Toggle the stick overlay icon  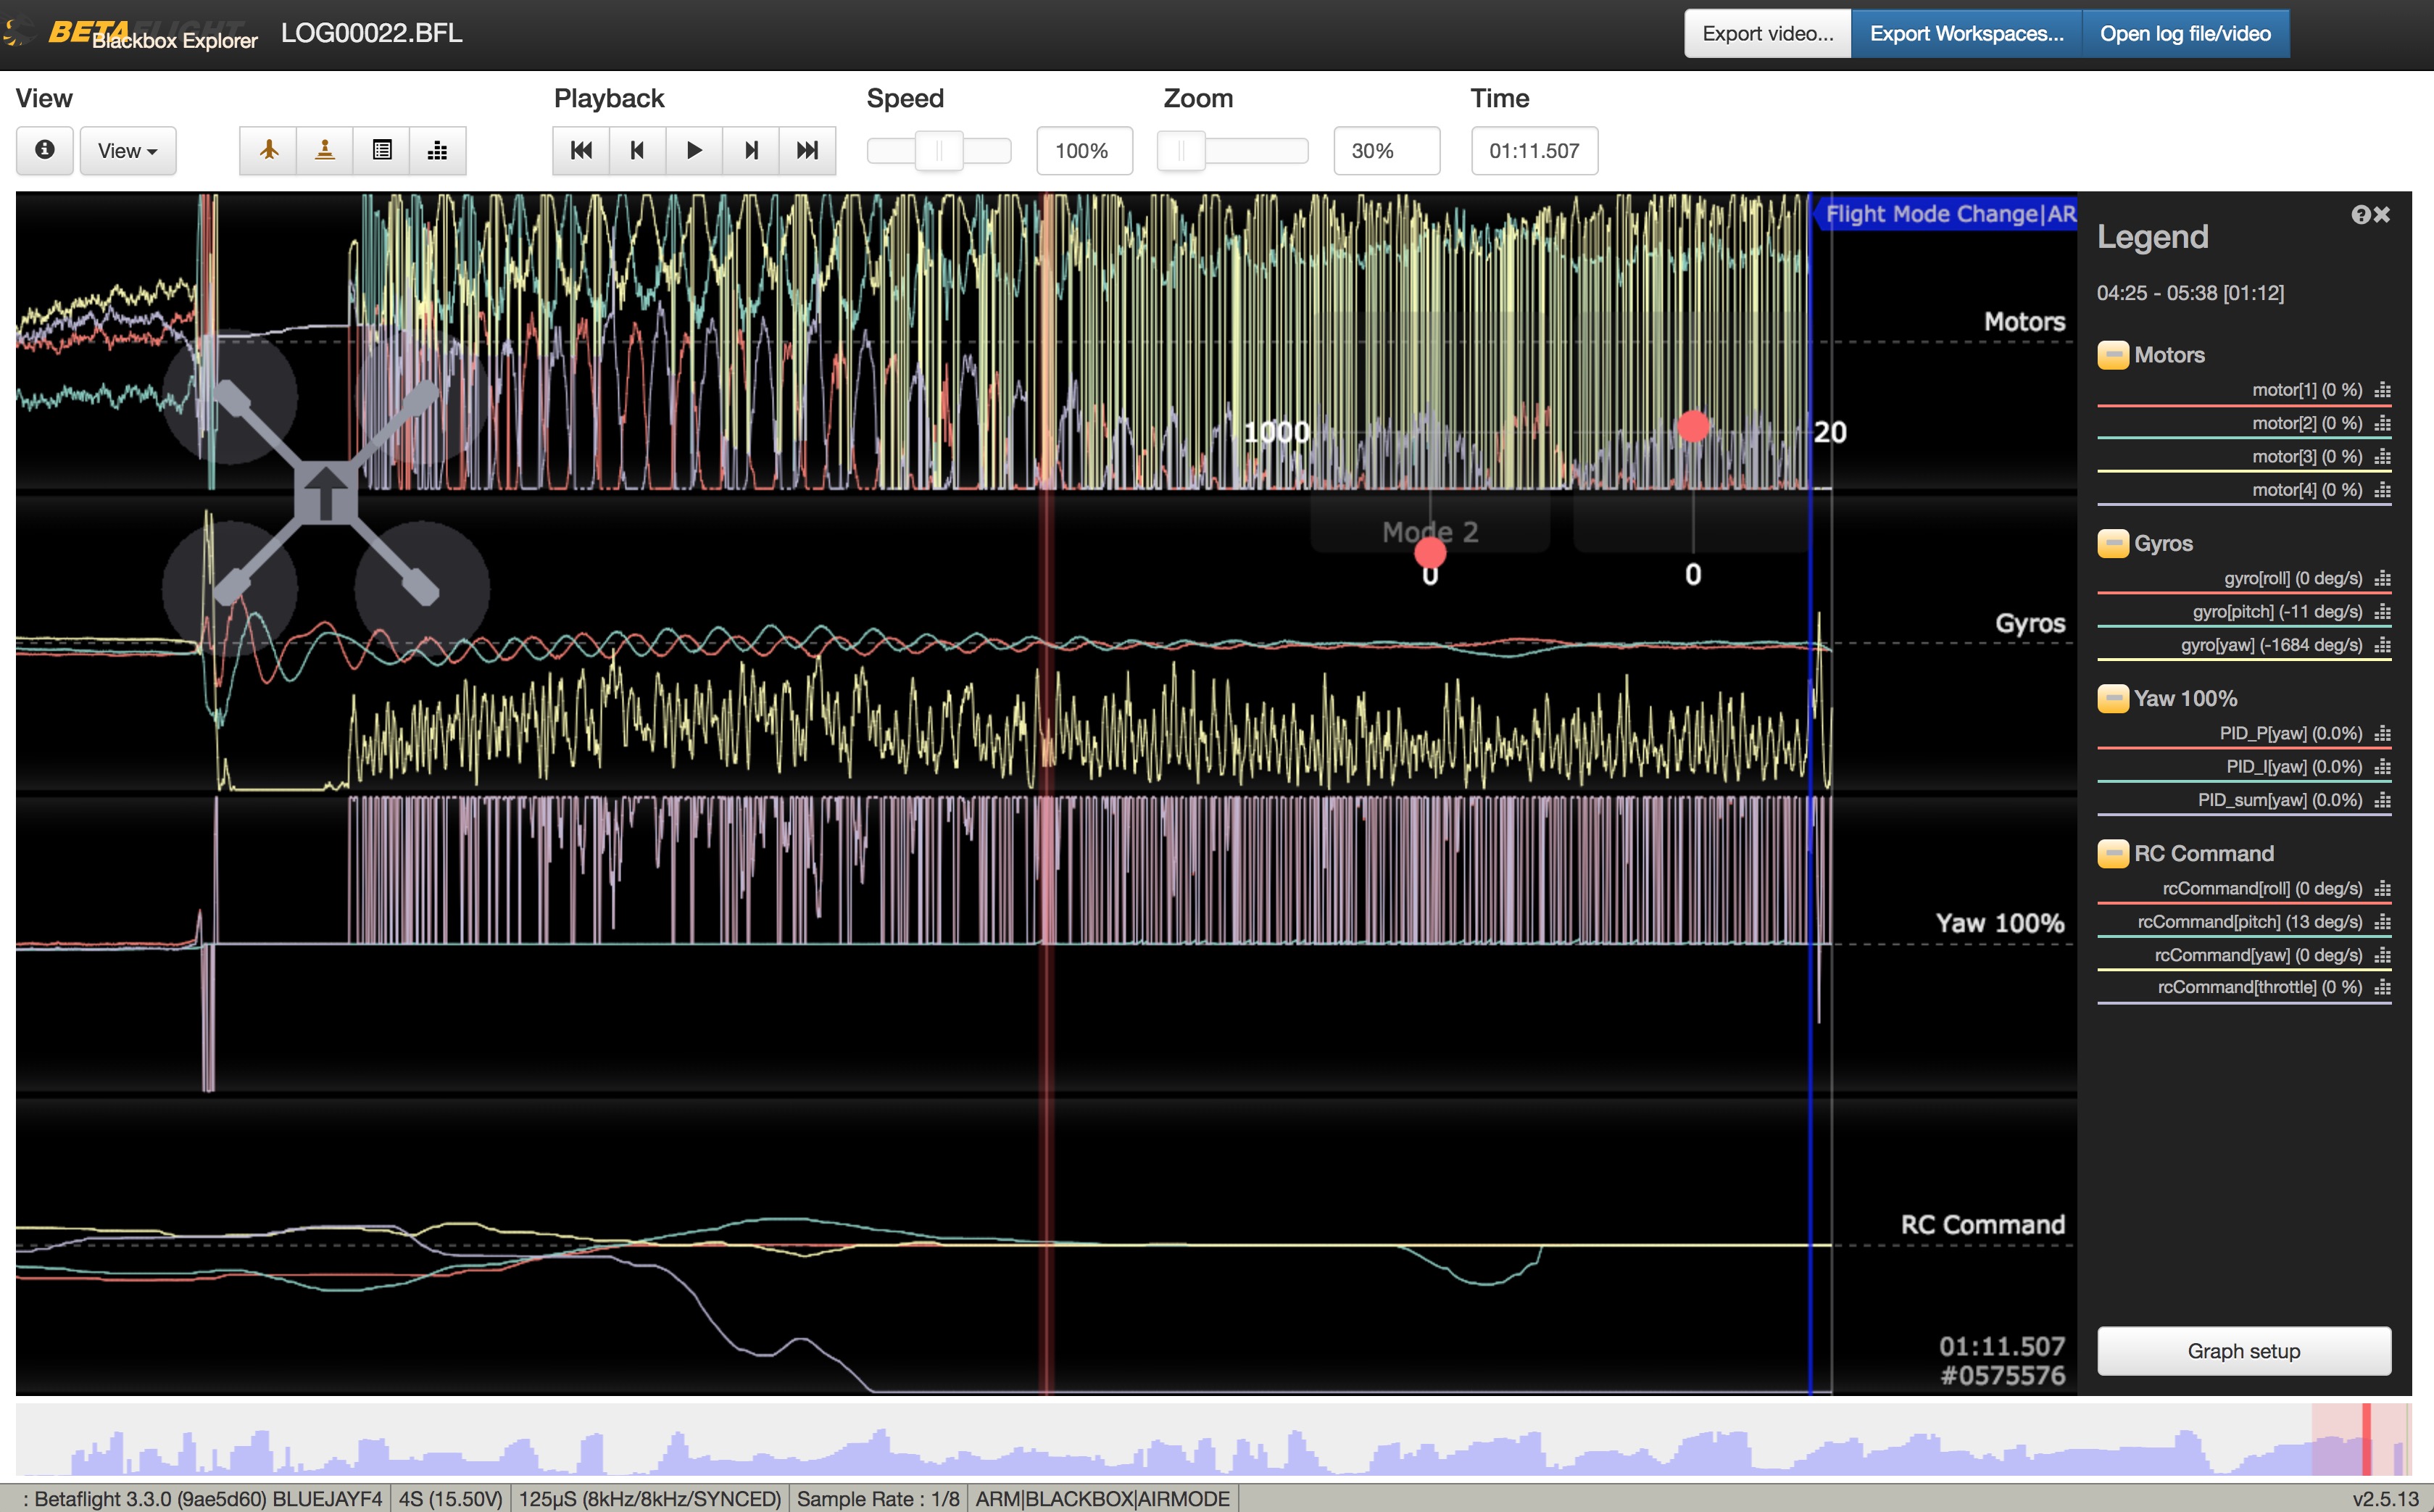pyautogui.click(x=324, y=150)
